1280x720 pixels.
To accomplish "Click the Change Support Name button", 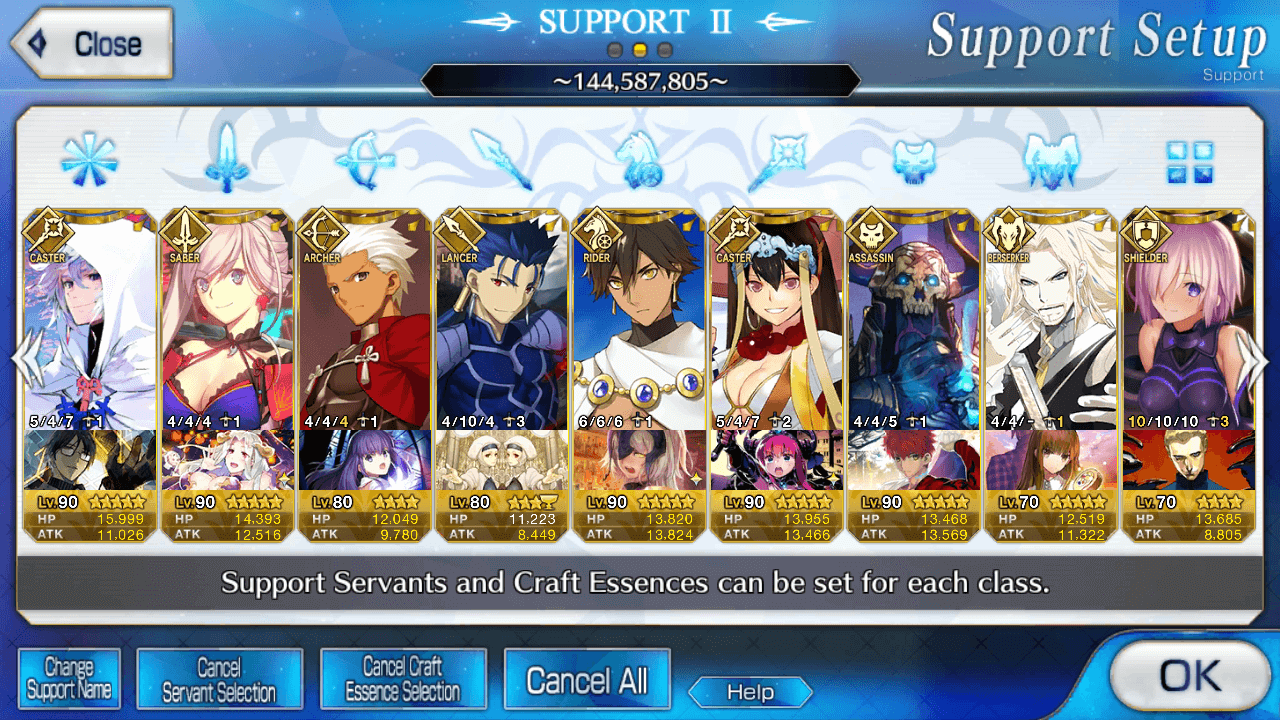I will [69, 679].
